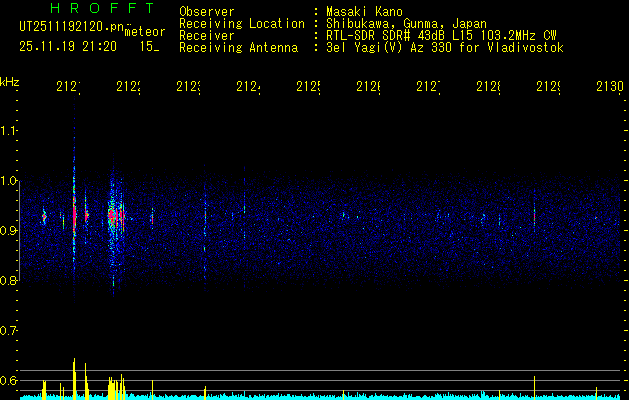This screenshot has height=400, width=629.
Task: Select the observer name Masaki Kano
Action: (x=364, y=12)
